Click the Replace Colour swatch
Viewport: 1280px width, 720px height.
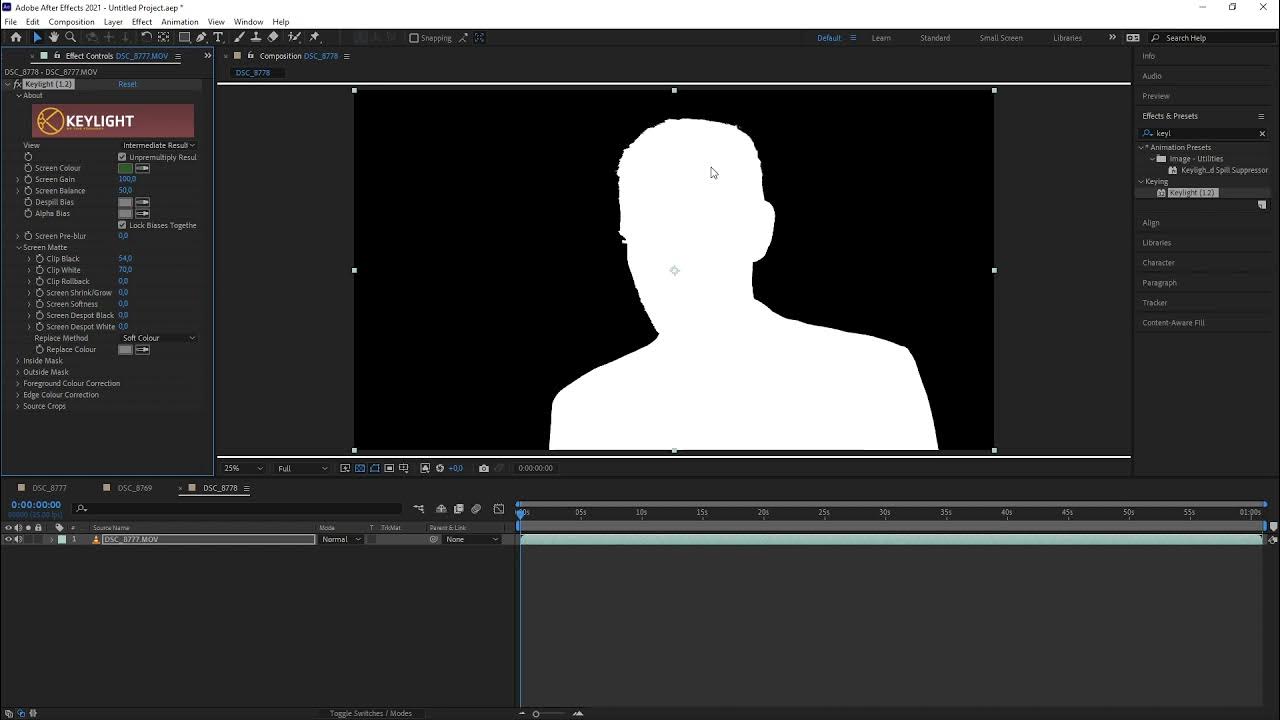tap(125, 349)
